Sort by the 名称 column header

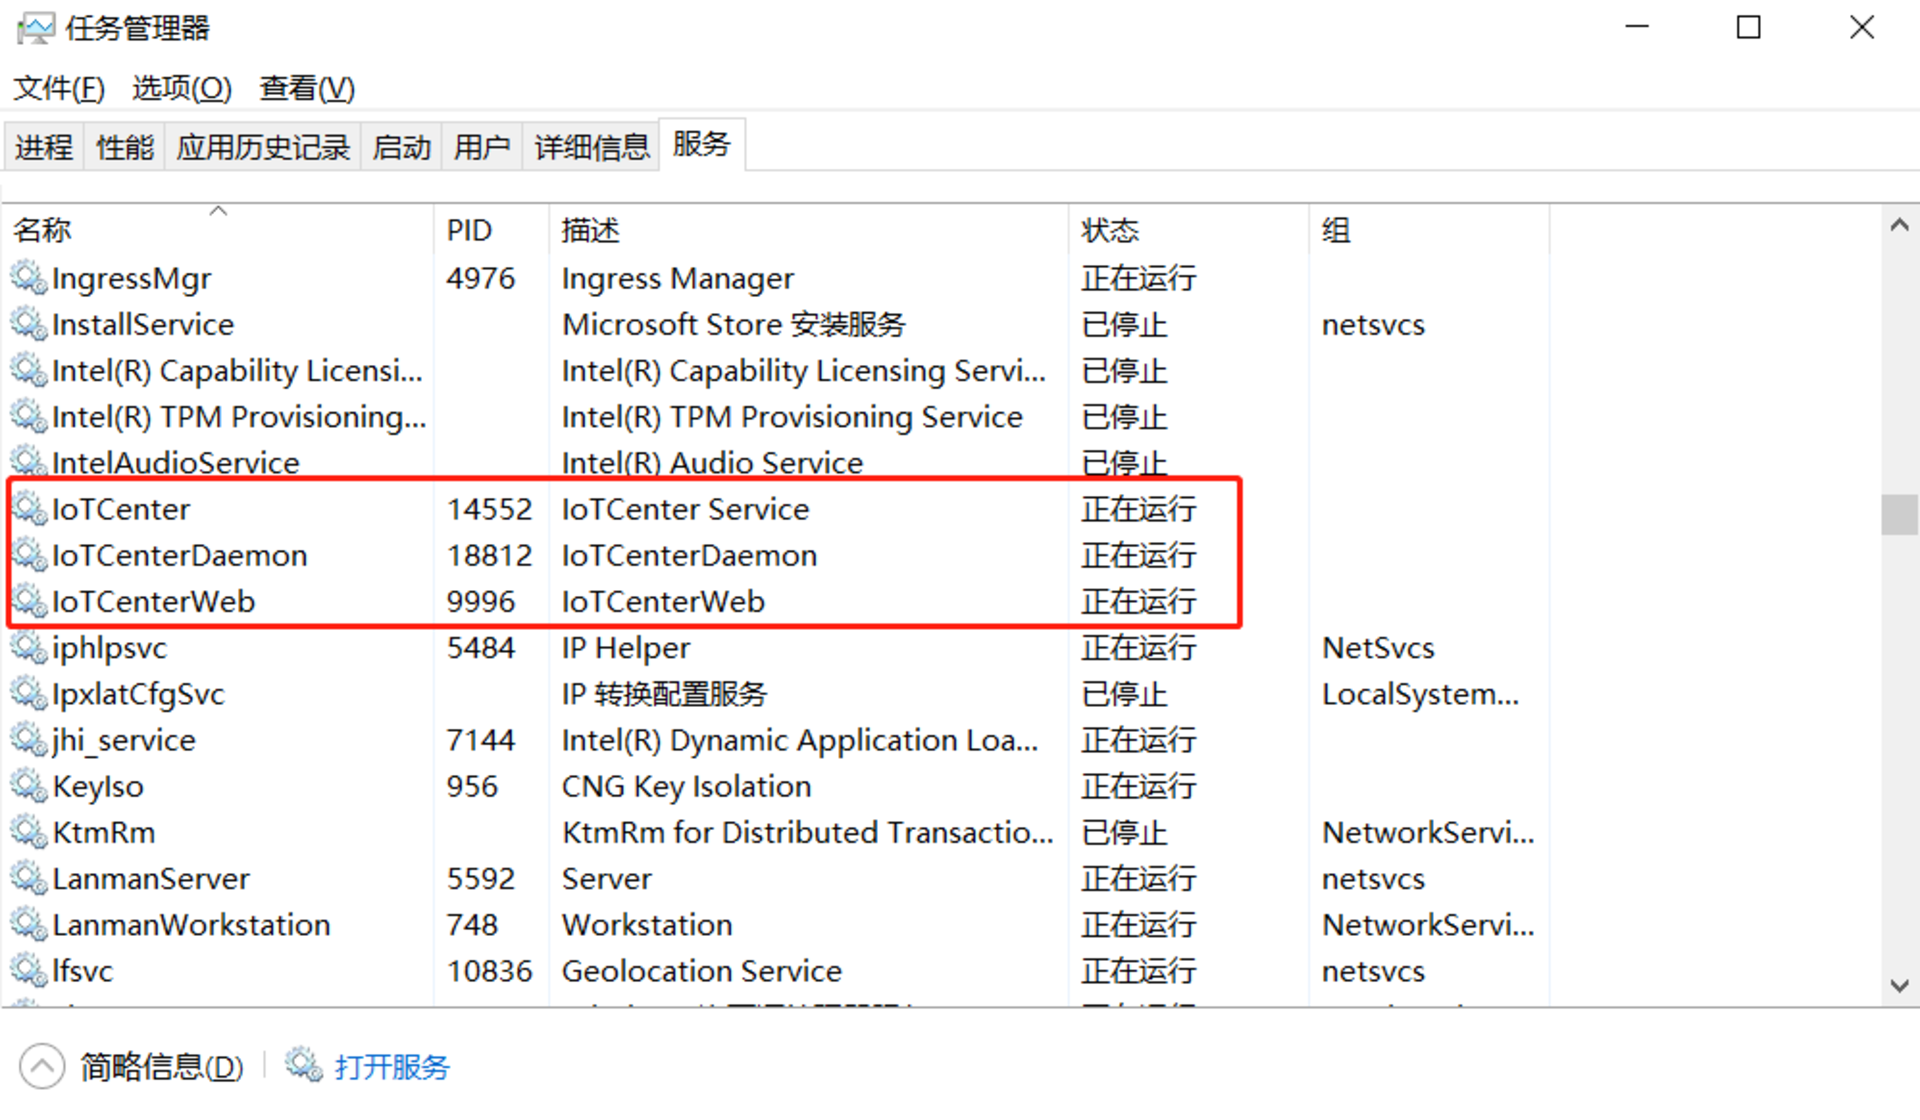point(42,230)
